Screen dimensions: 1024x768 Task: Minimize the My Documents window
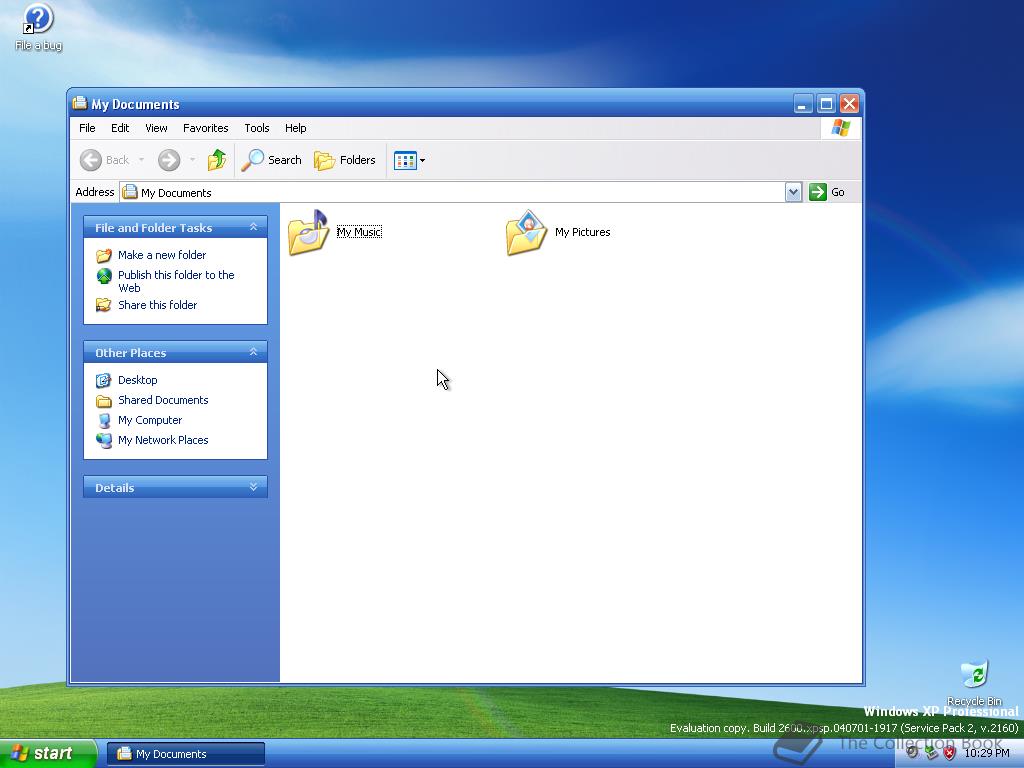pos(803,103)
